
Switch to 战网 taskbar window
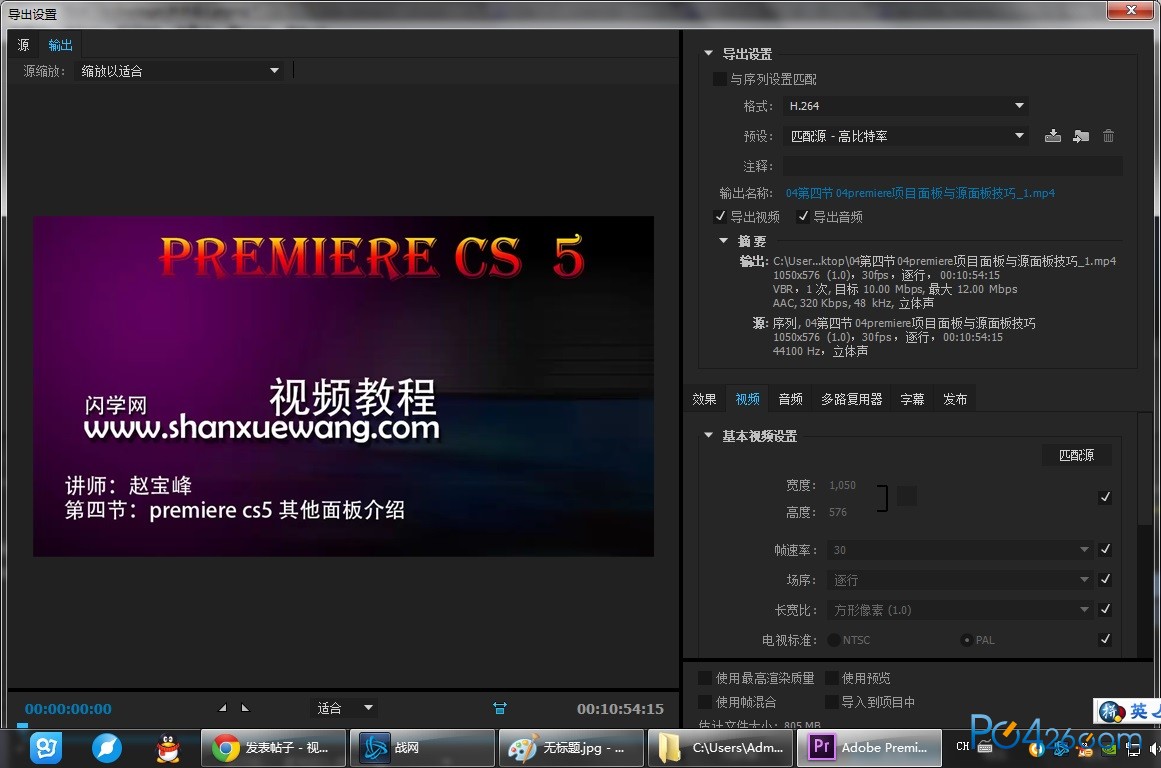(422, 747)
